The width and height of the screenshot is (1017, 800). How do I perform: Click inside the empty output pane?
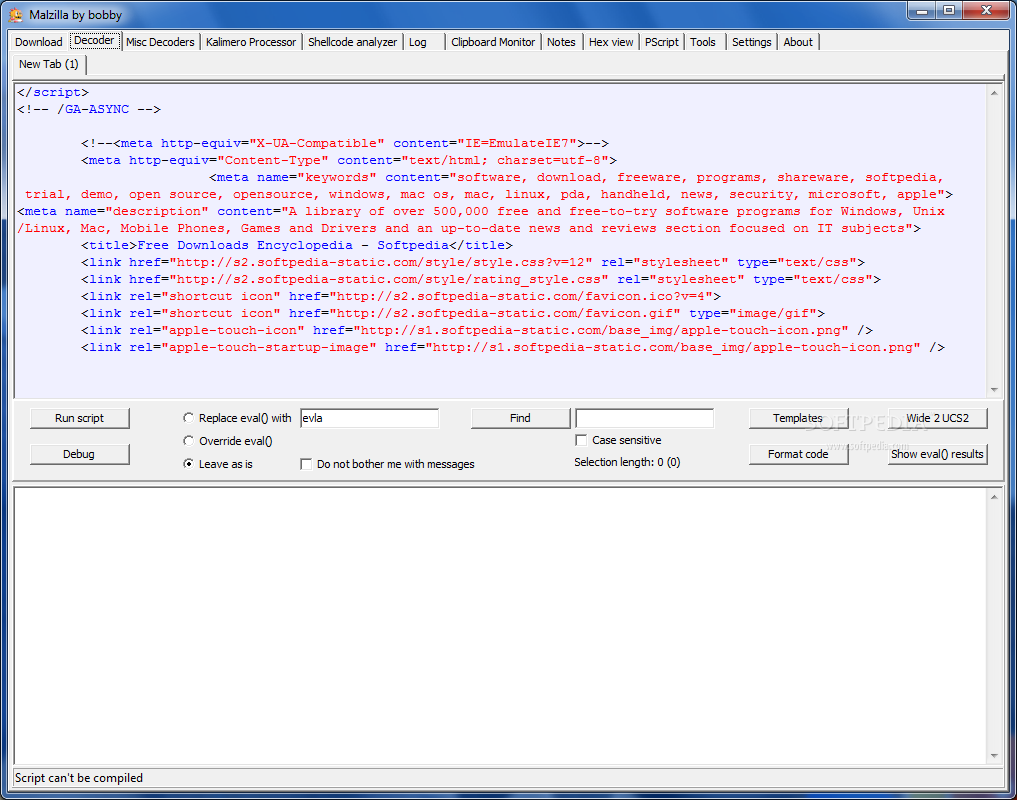tap(499, 625)
